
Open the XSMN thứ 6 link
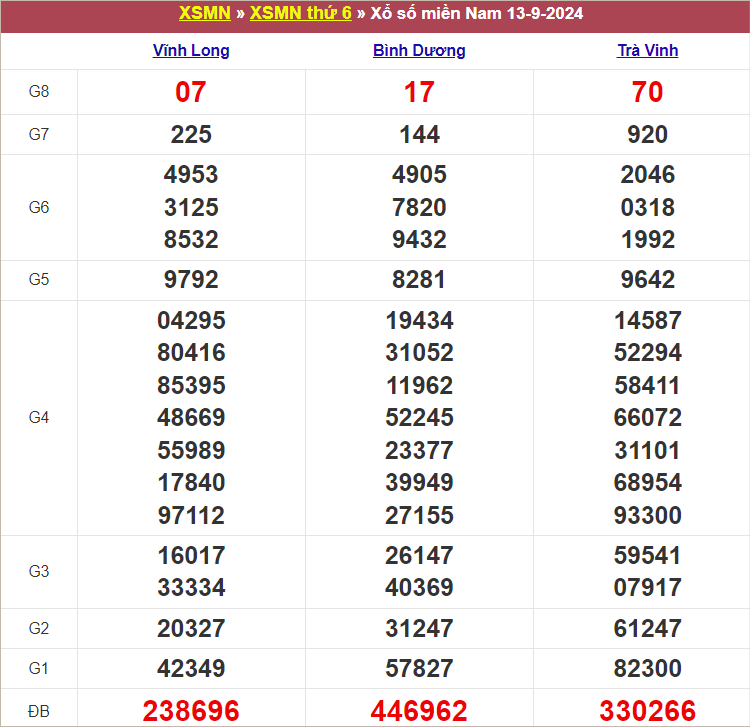coord(300,13)
